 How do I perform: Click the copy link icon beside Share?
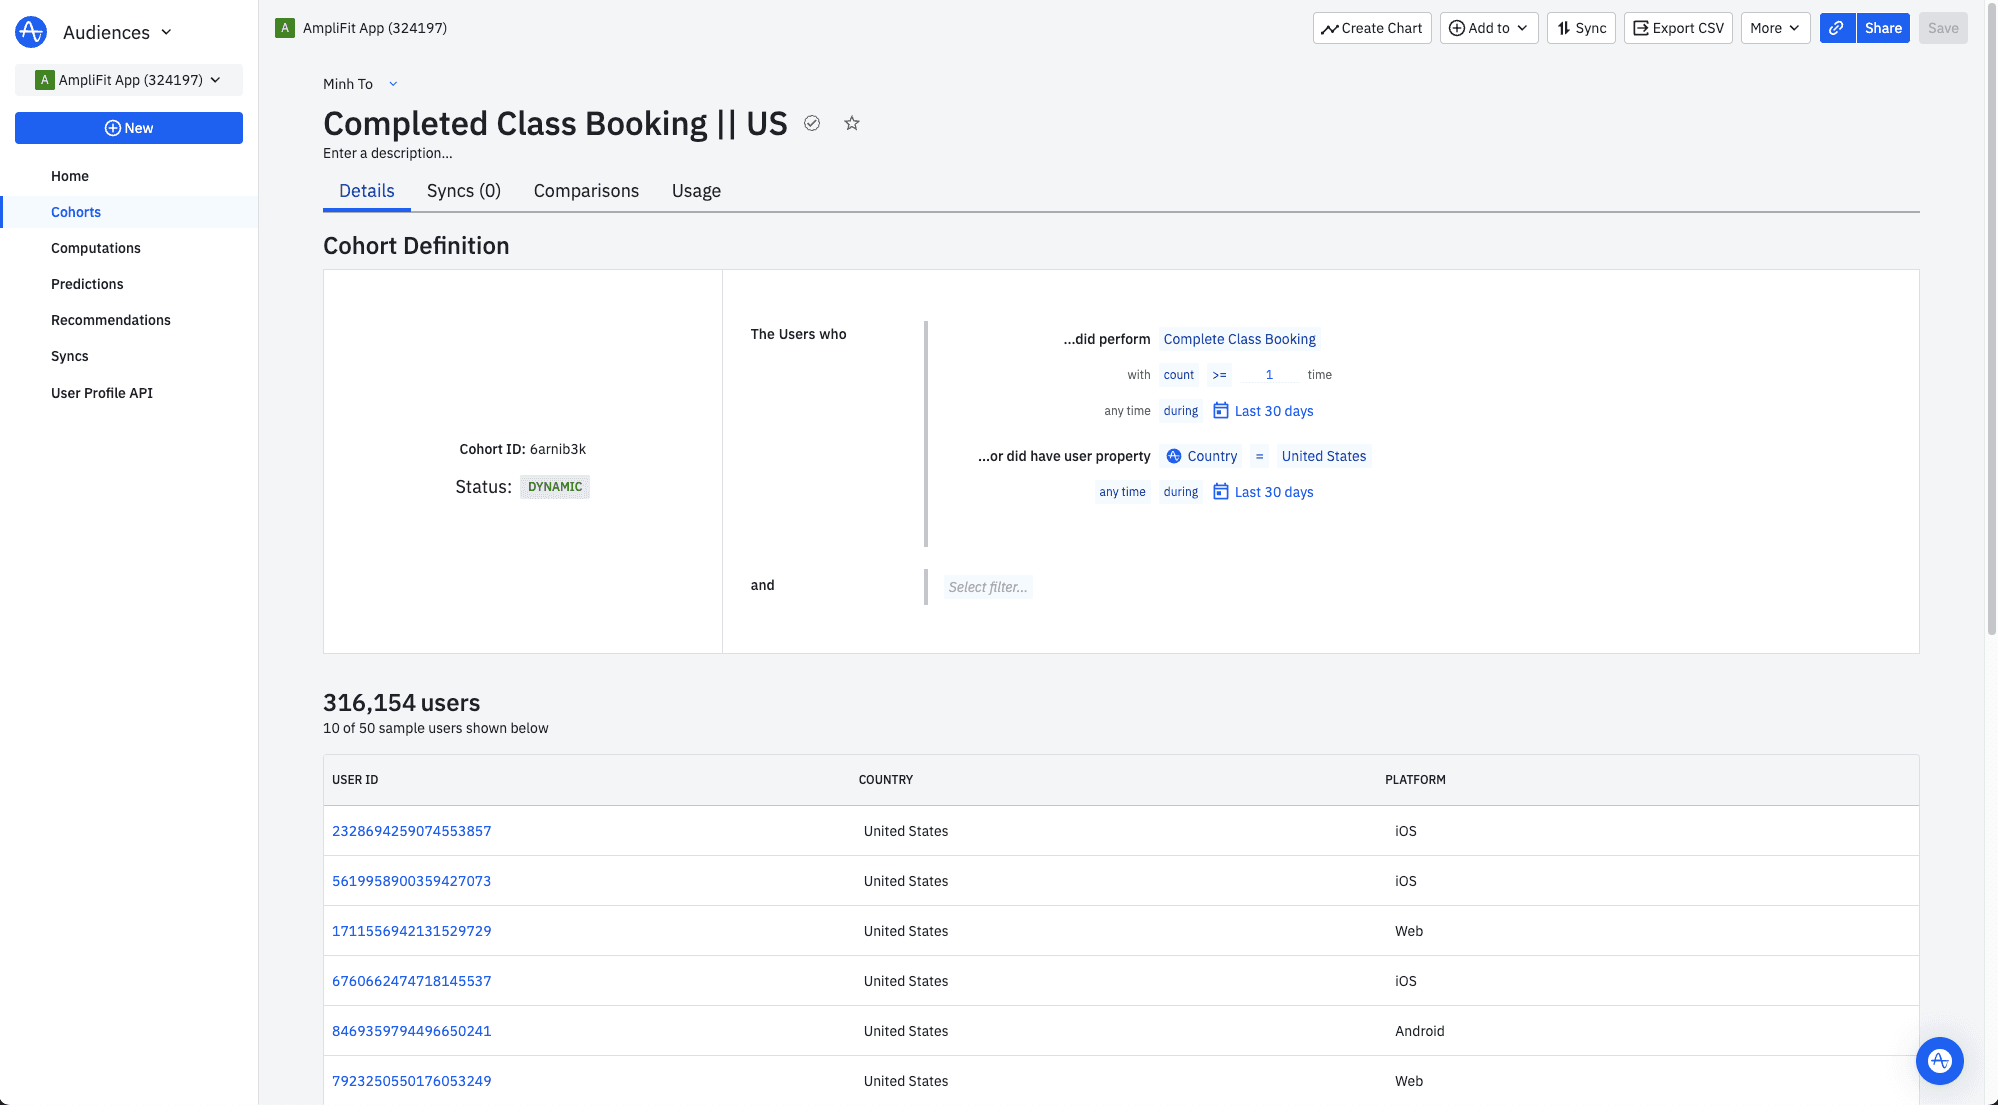(1837, 28)
